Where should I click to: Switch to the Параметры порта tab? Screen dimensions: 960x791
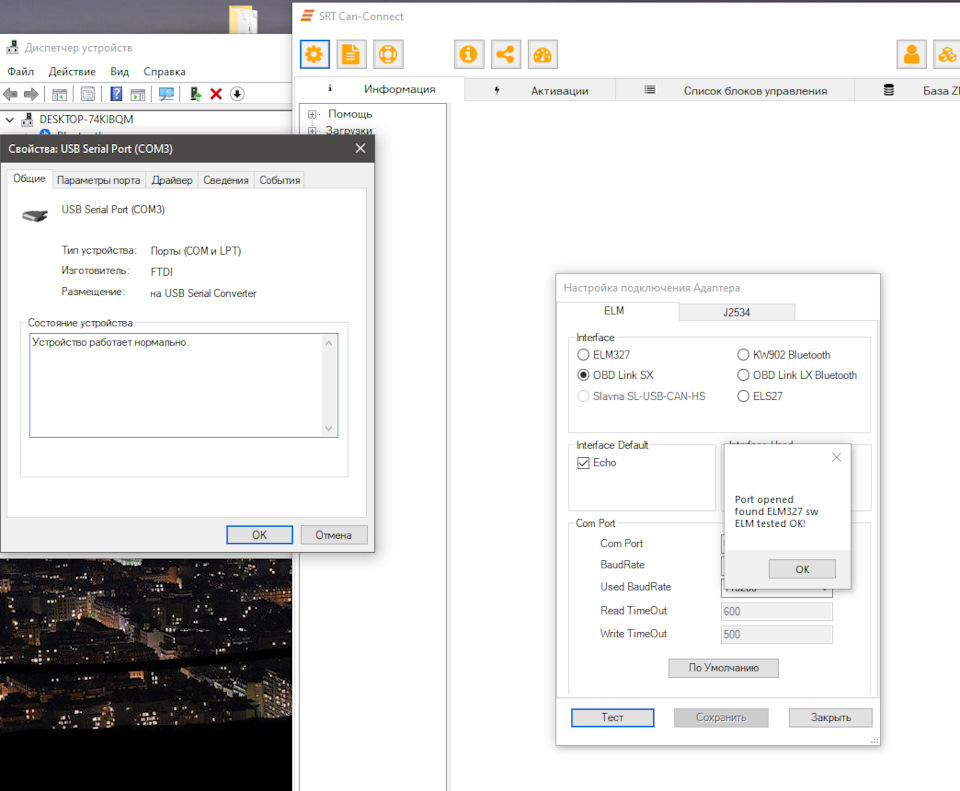tap(99, 180)
